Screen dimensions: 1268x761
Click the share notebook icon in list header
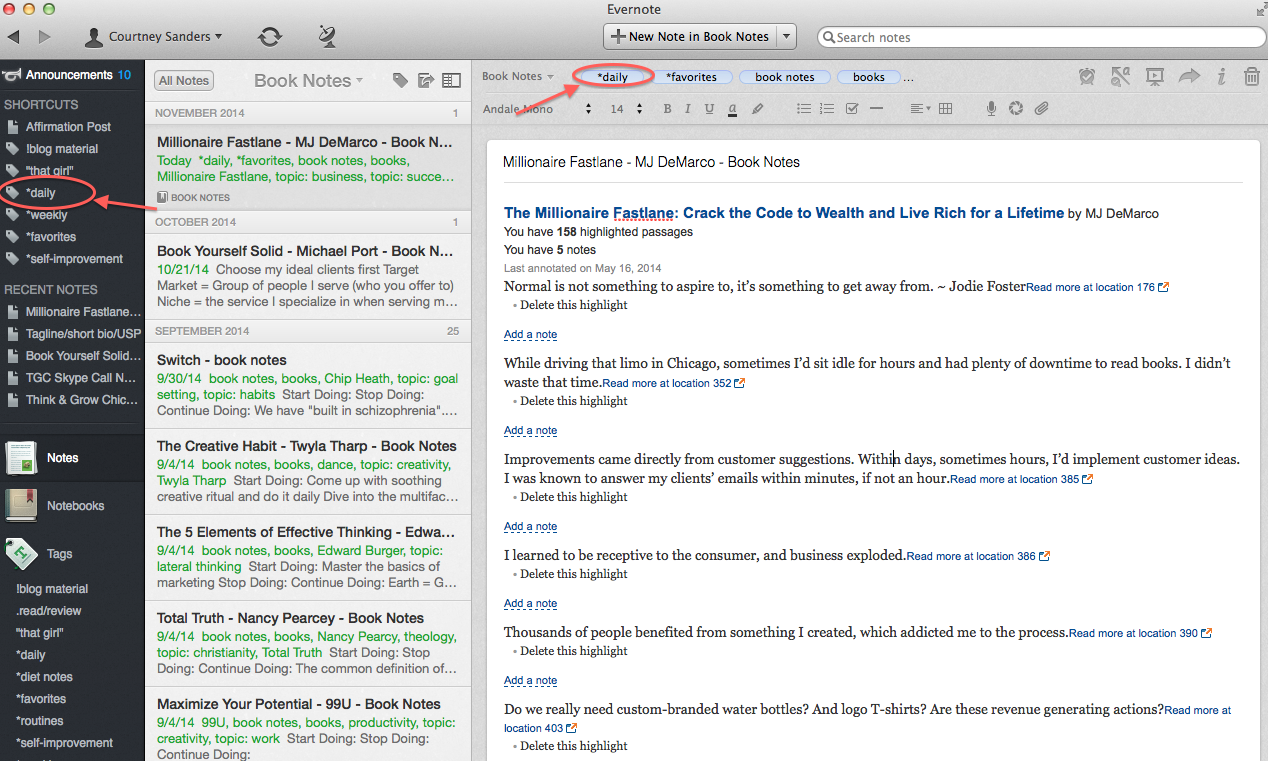click(x=426, y=81)
